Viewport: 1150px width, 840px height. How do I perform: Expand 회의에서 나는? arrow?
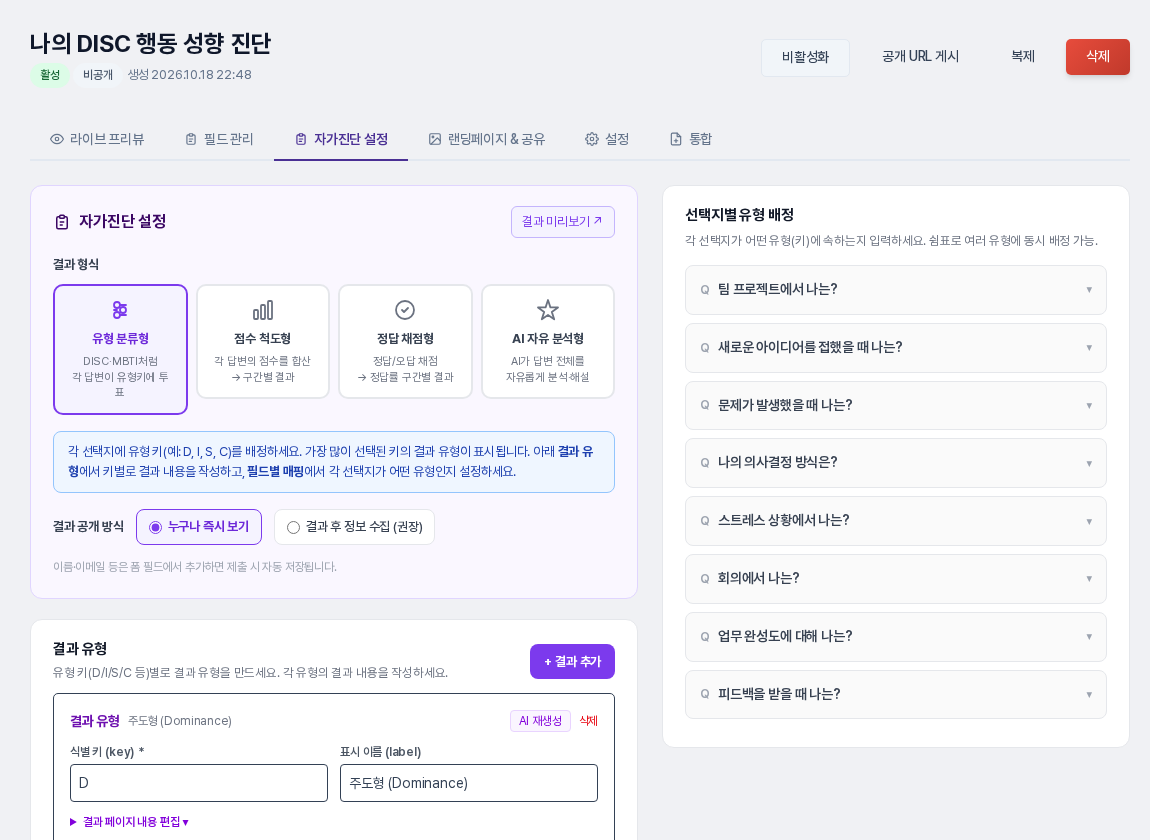coord(1089,579)
